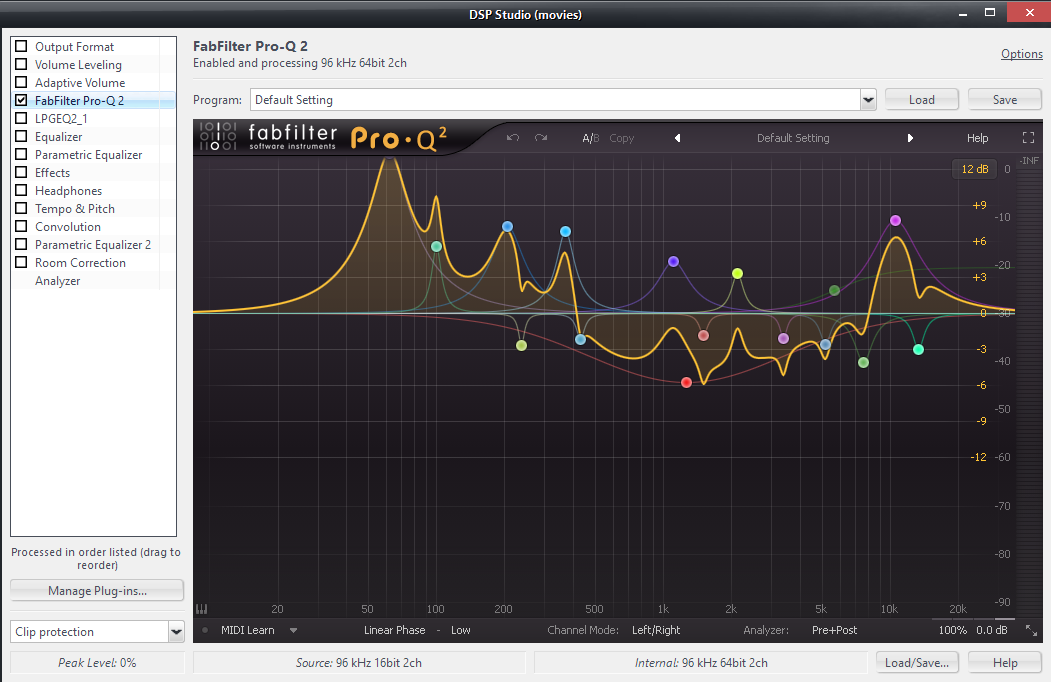
Task: Enable the Volume Leveling checkbox
Action: [x=21, y=64]
